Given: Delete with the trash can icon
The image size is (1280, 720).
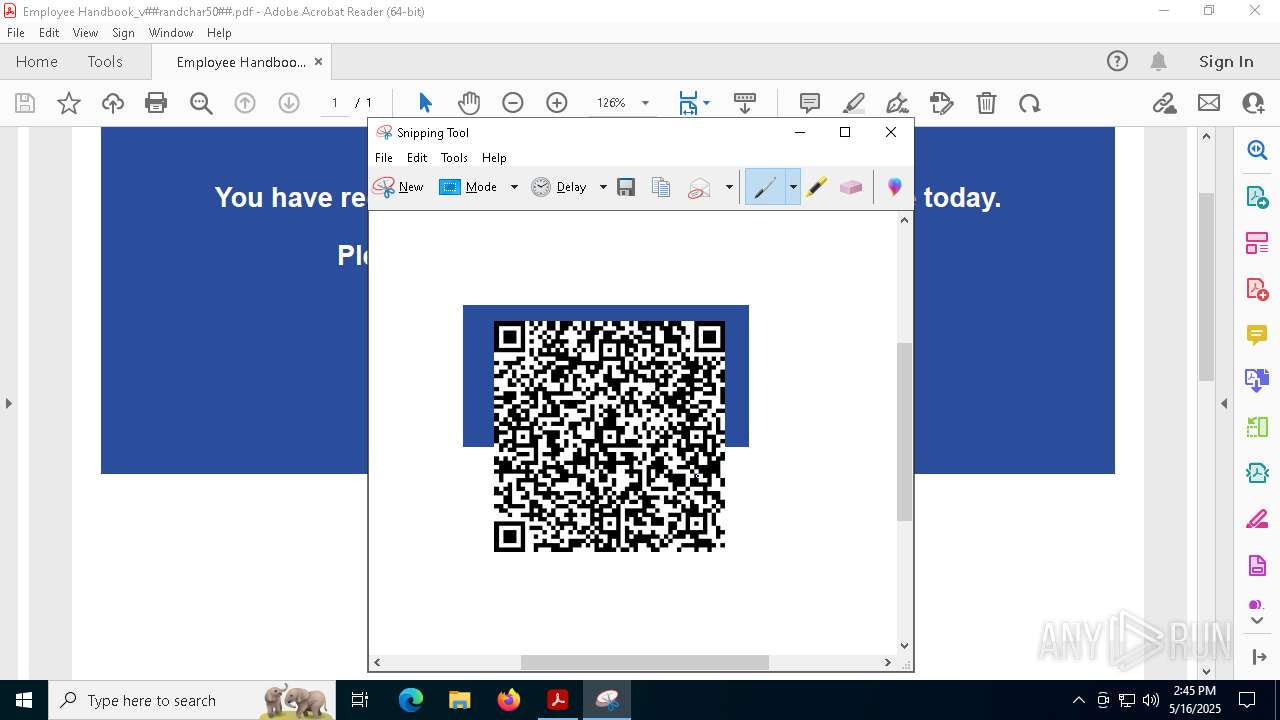Looking at the screenshot, I should [986, 103].
